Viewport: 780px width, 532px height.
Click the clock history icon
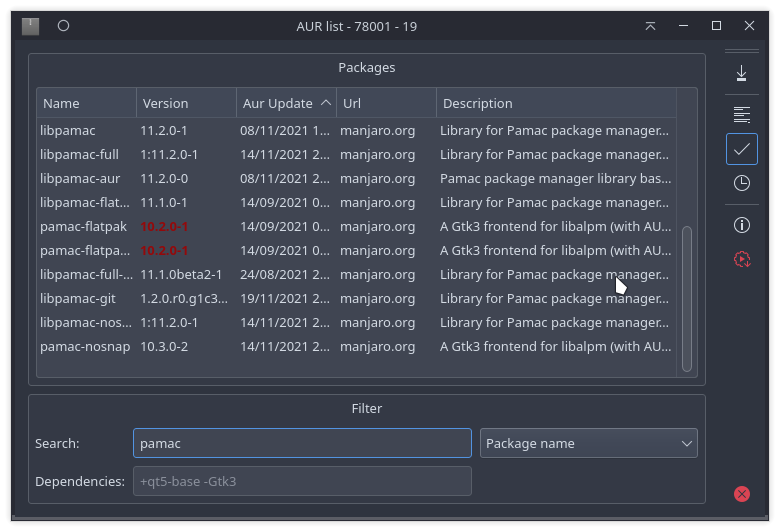coord(741,183)
